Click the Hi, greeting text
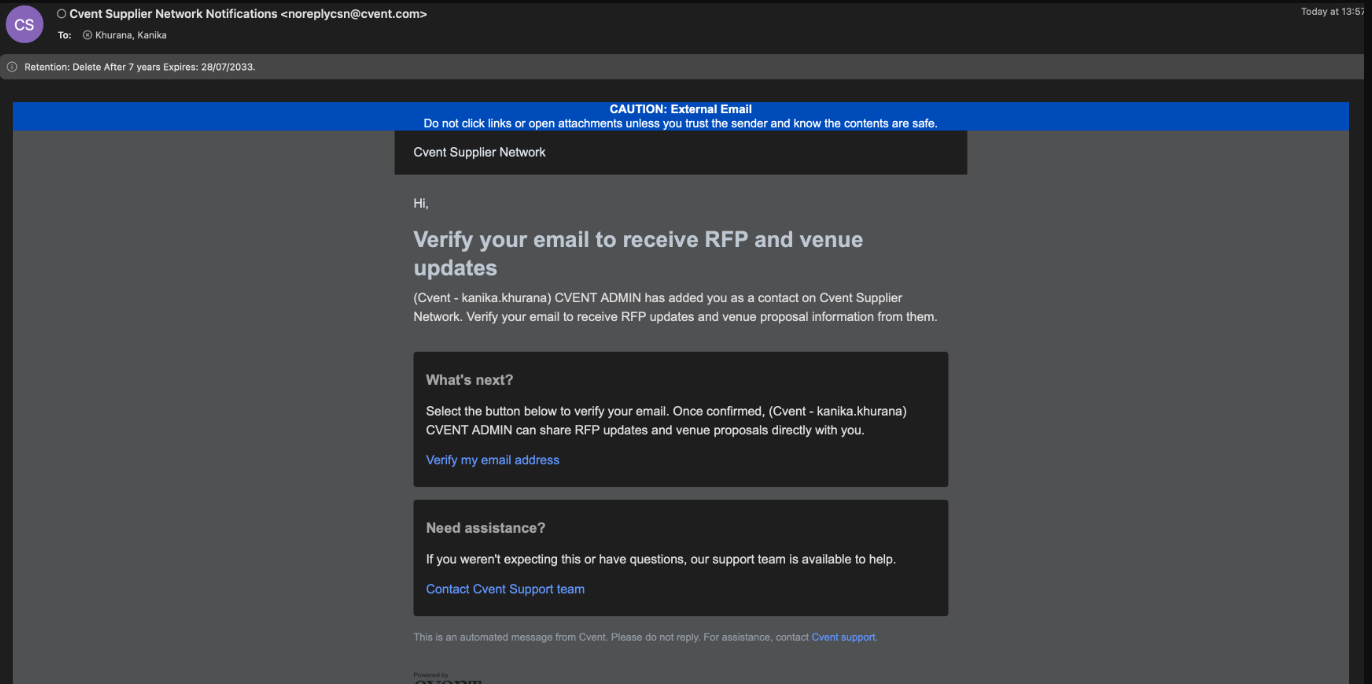 (421, 203)
